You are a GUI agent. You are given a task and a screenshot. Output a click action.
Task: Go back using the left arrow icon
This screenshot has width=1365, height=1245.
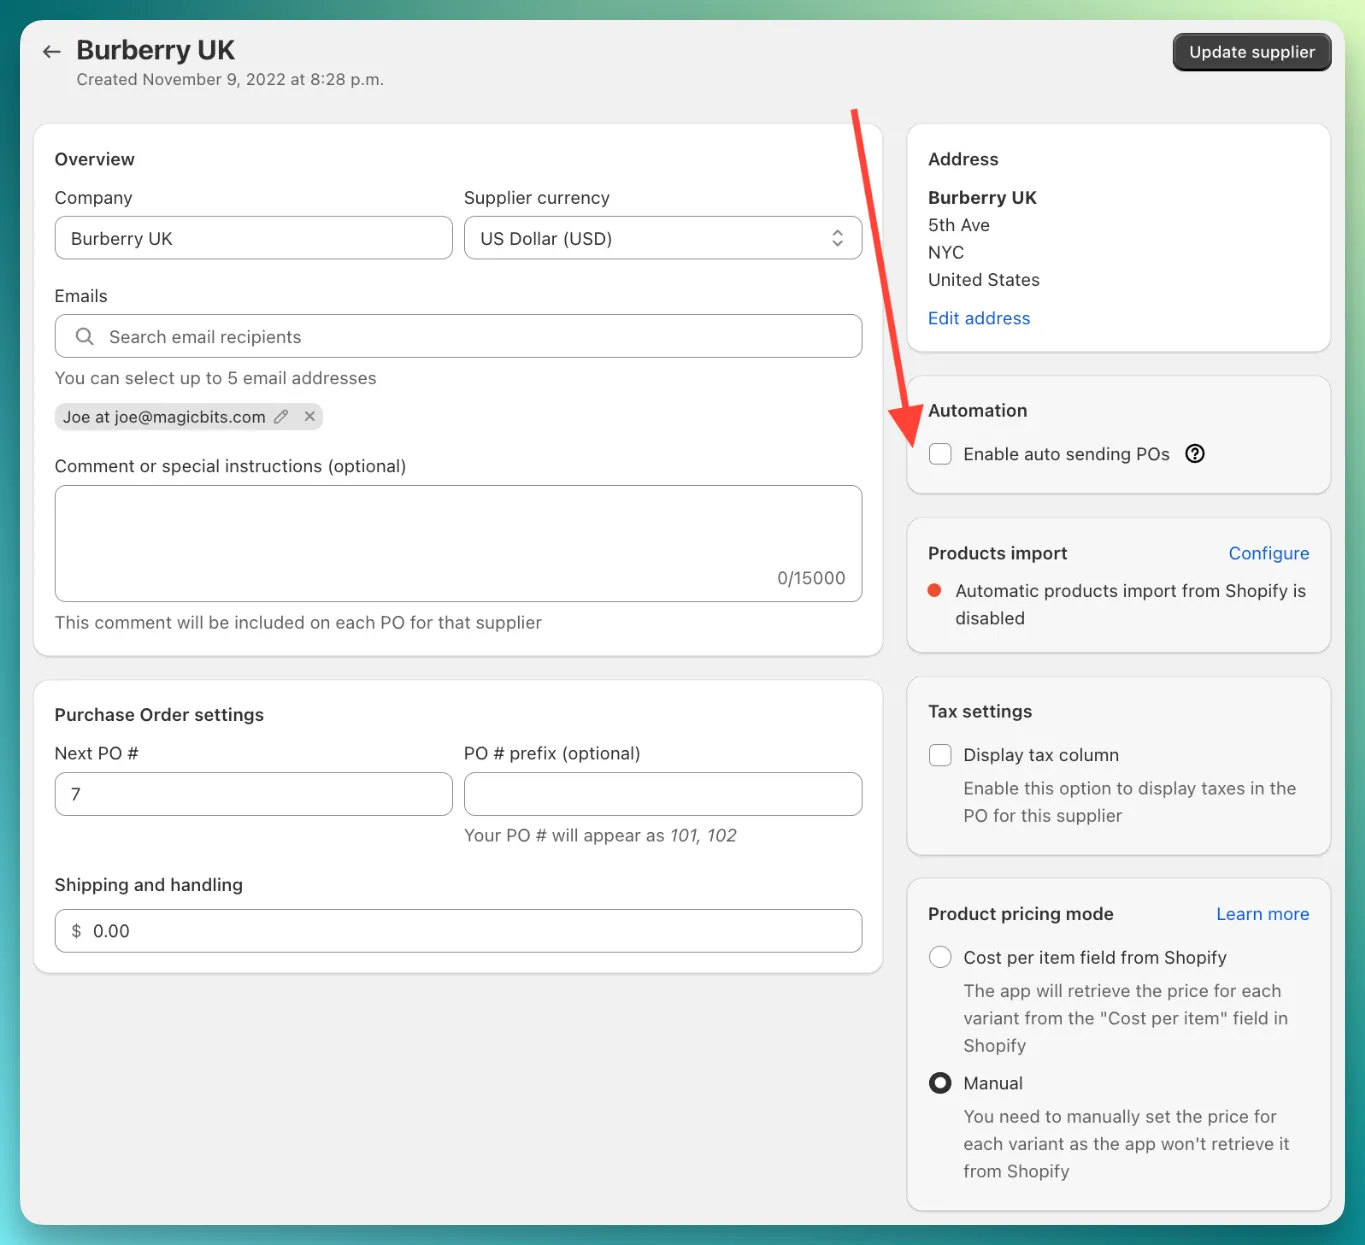point(52,51)
